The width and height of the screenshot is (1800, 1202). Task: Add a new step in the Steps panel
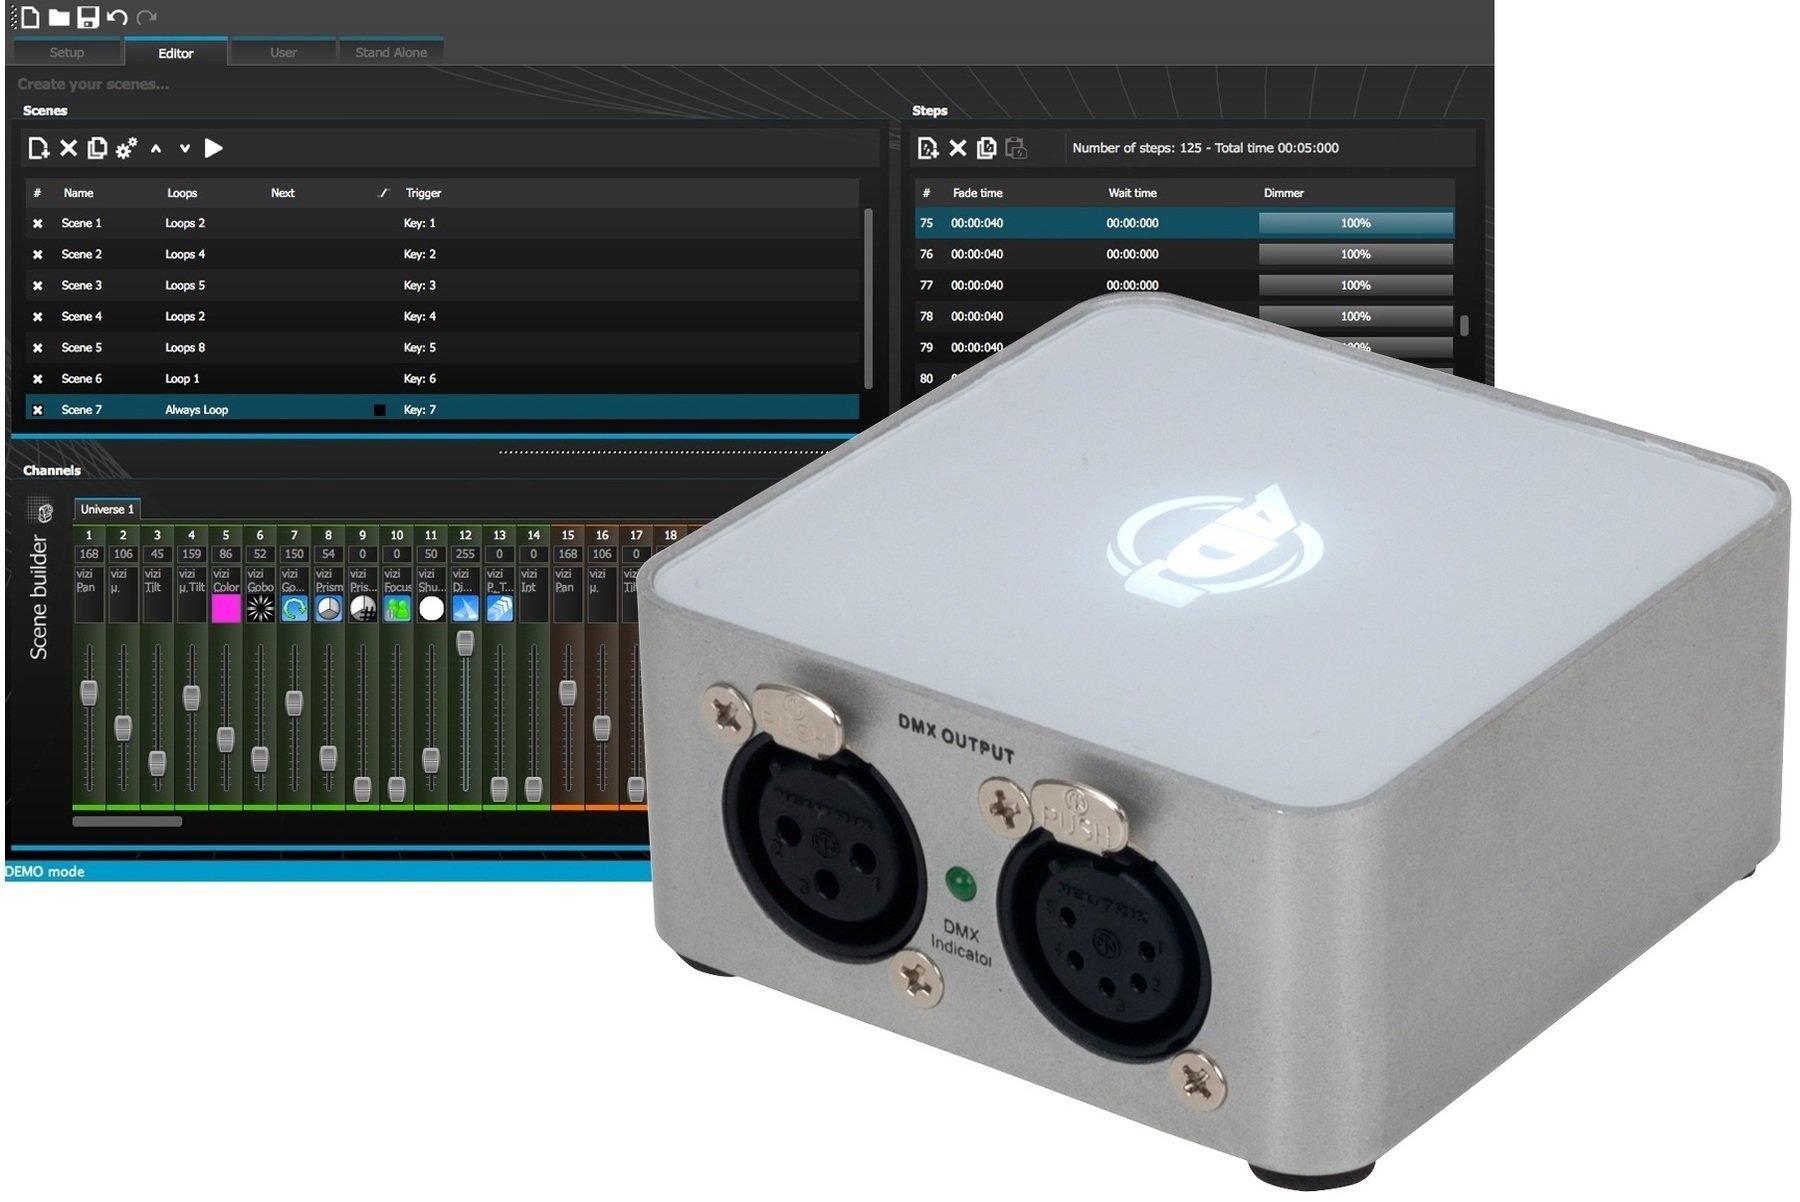click(928, 148)
